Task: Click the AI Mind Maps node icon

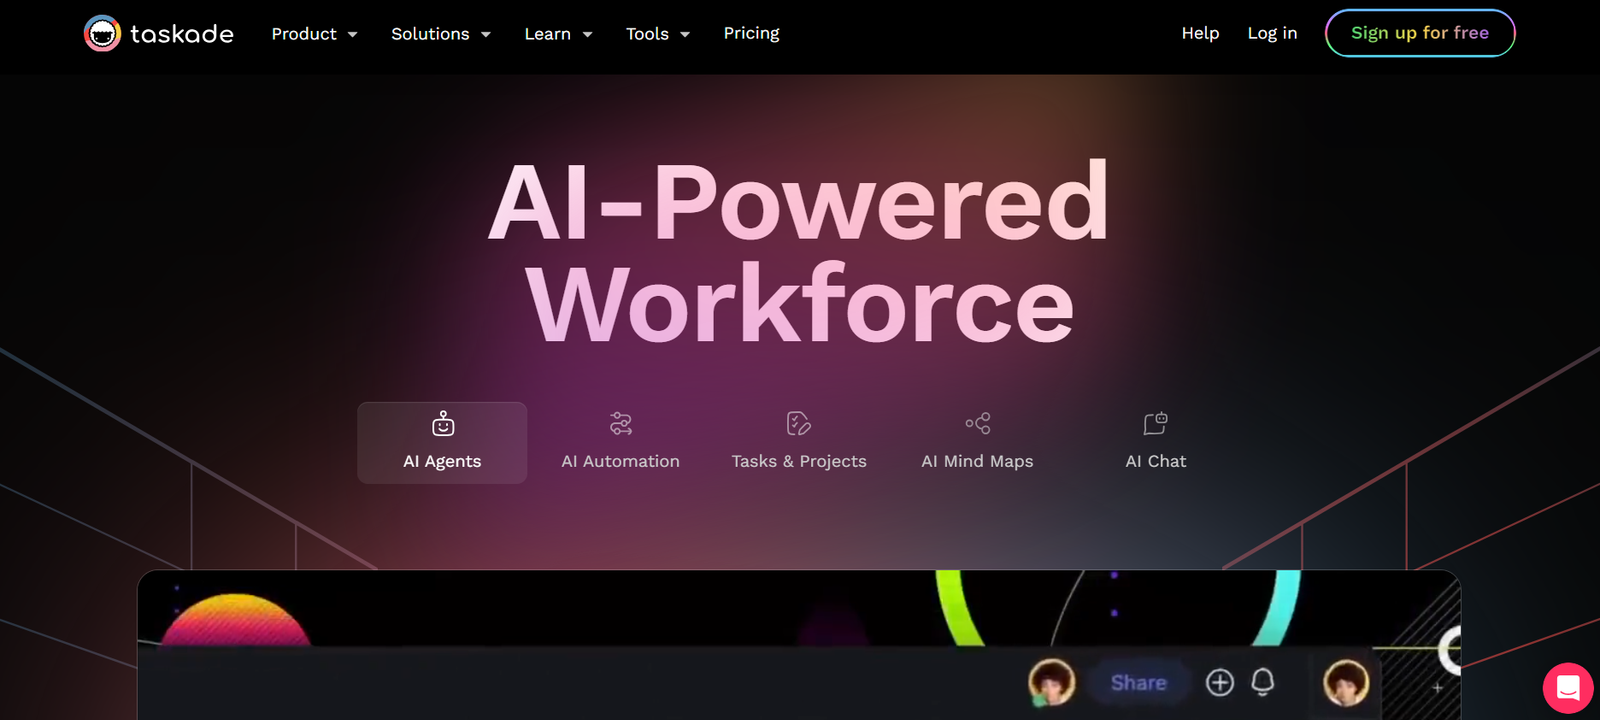Action: click(x=977, y=424)
